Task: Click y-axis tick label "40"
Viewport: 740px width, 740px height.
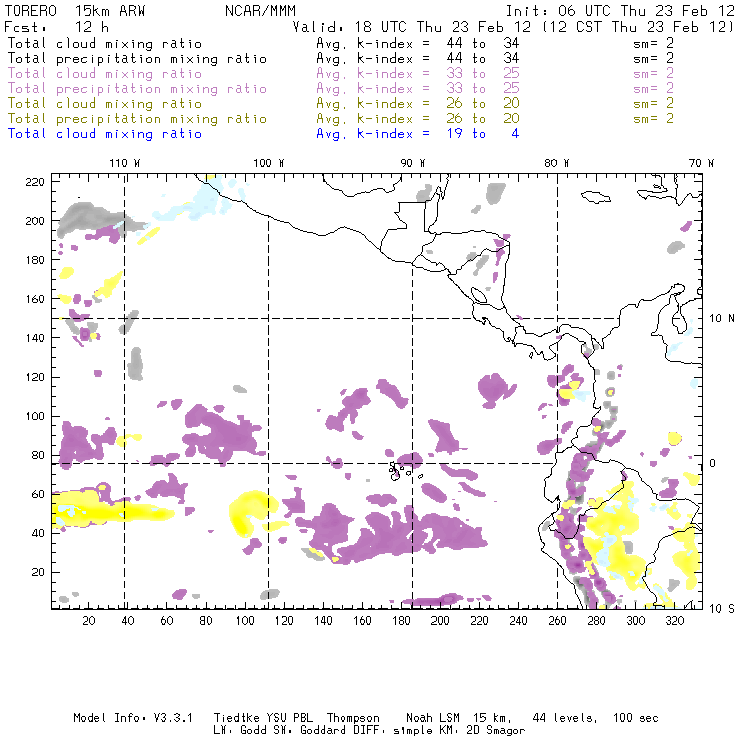Action: [38, 533]
